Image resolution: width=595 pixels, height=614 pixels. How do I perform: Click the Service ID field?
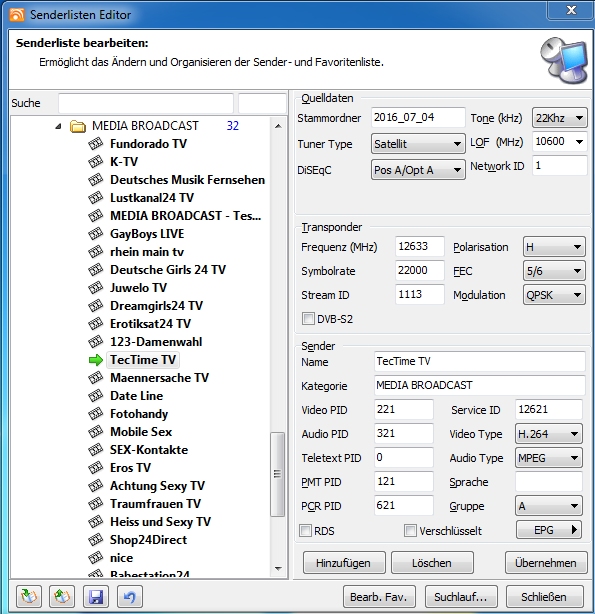(548, 409)
